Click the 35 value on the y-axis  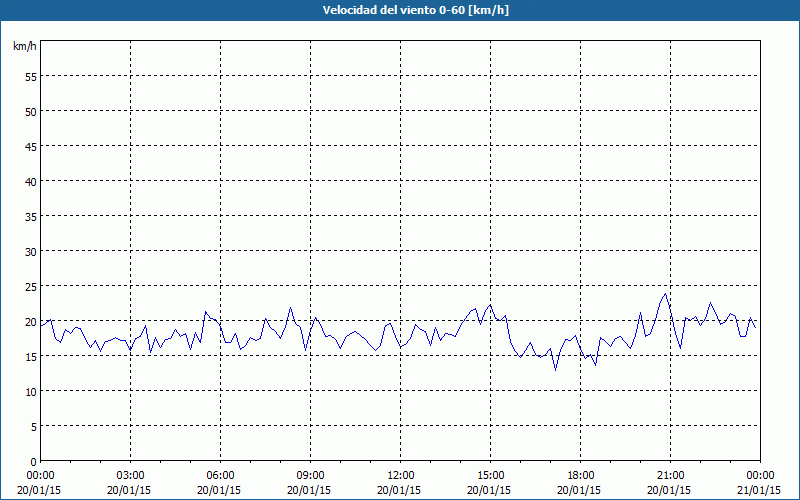point(31,216)
